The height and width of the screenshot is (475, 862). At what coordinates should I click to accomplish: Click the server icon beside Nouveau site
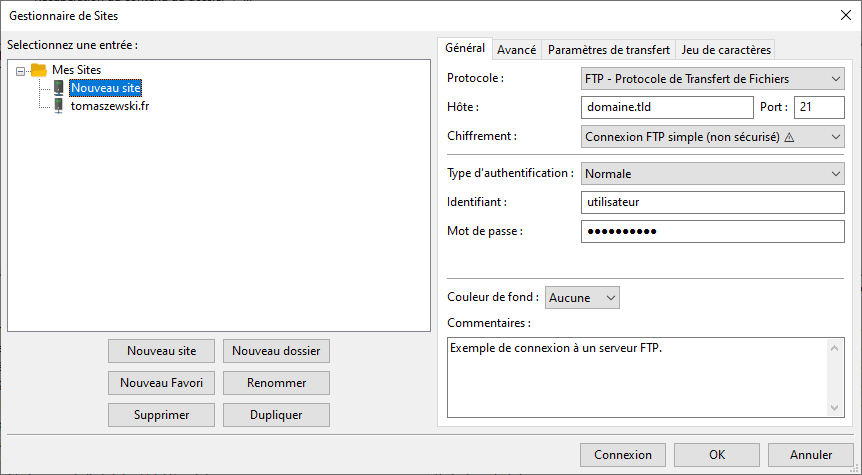click(59, 88)
